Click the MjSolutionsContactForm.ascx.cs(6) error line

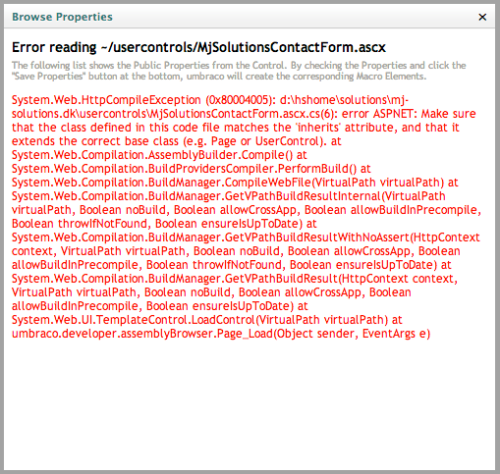tap(244, 114)
